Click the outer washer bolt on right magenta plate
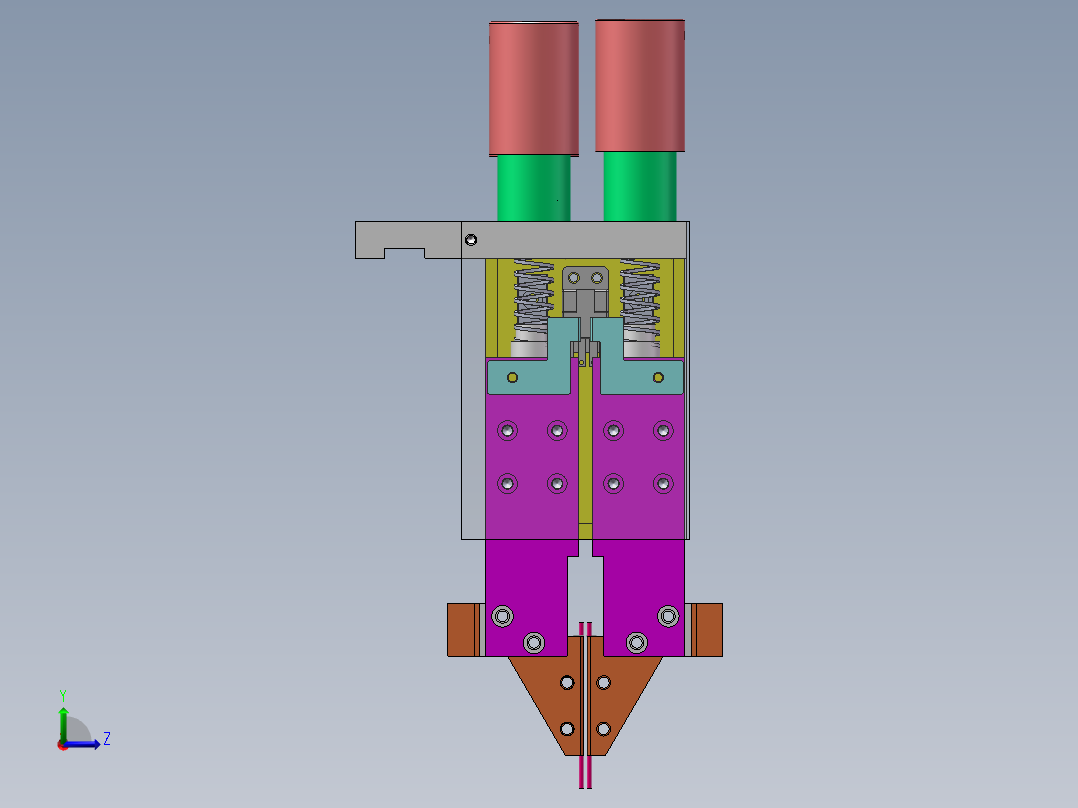1078x808 pixels. [668, 615]
